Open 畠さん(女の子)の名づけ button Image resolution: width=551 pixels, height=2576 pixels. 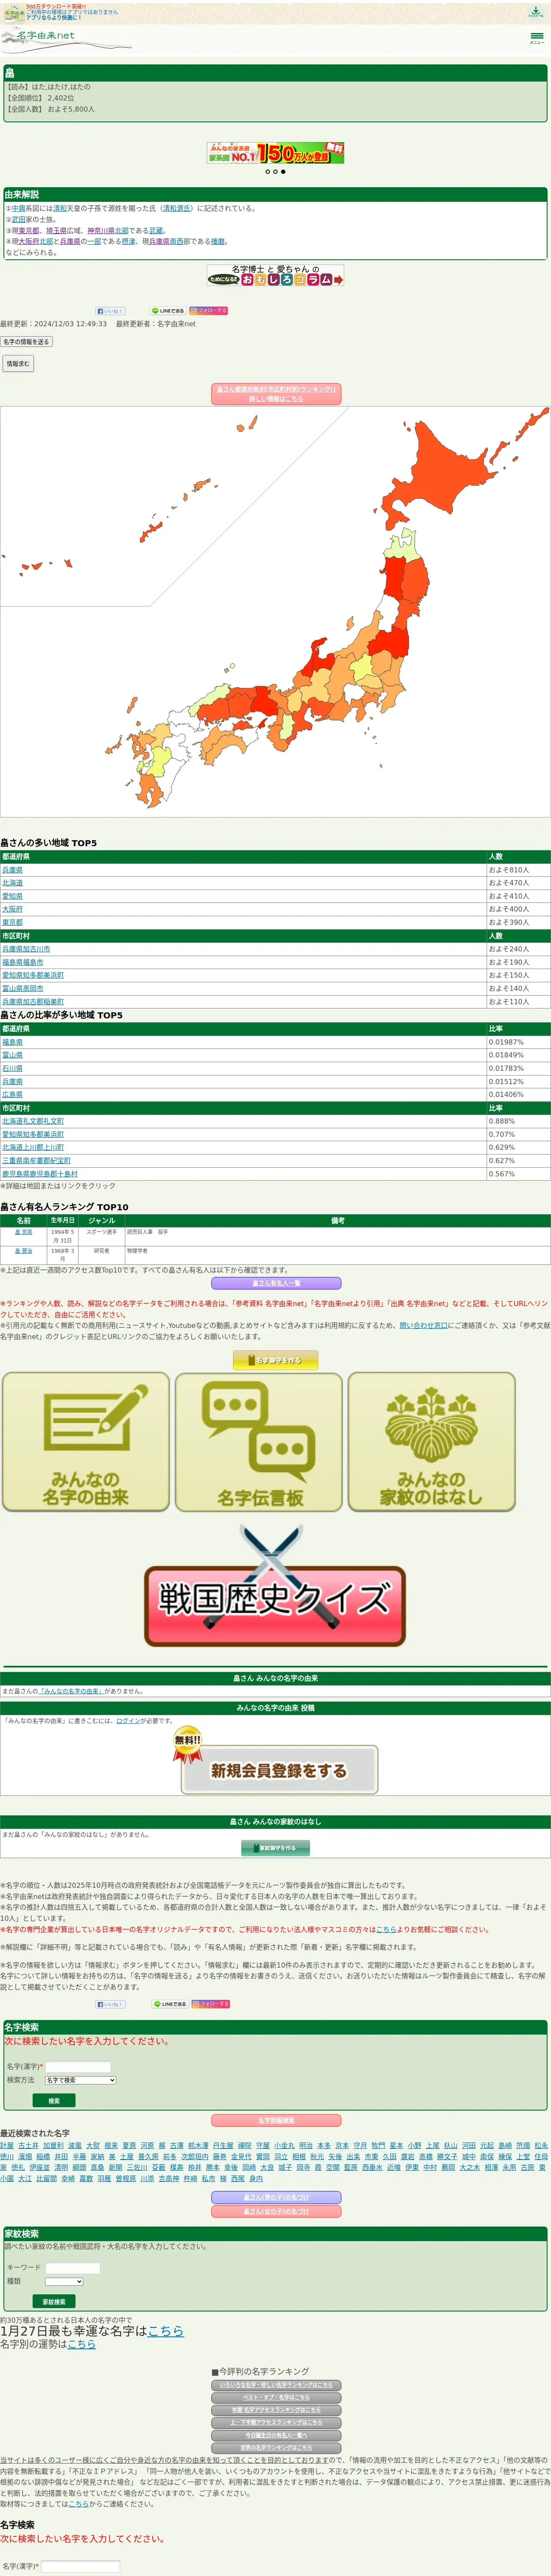click(x=276, y=2211)
